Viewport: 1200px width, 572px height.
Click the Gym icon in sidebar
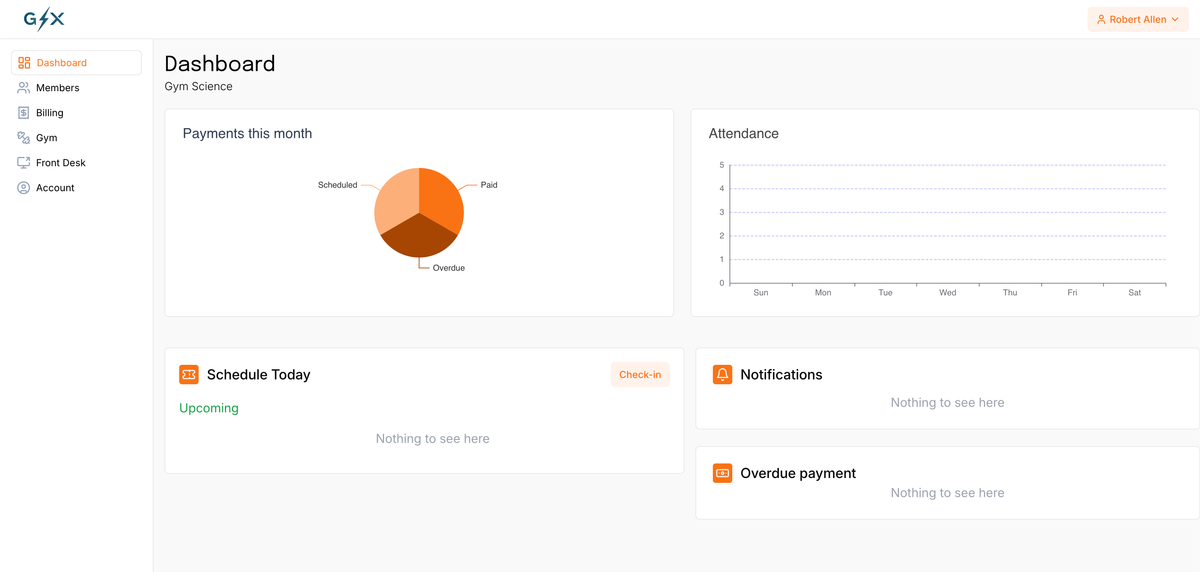[x=24, y=138]
